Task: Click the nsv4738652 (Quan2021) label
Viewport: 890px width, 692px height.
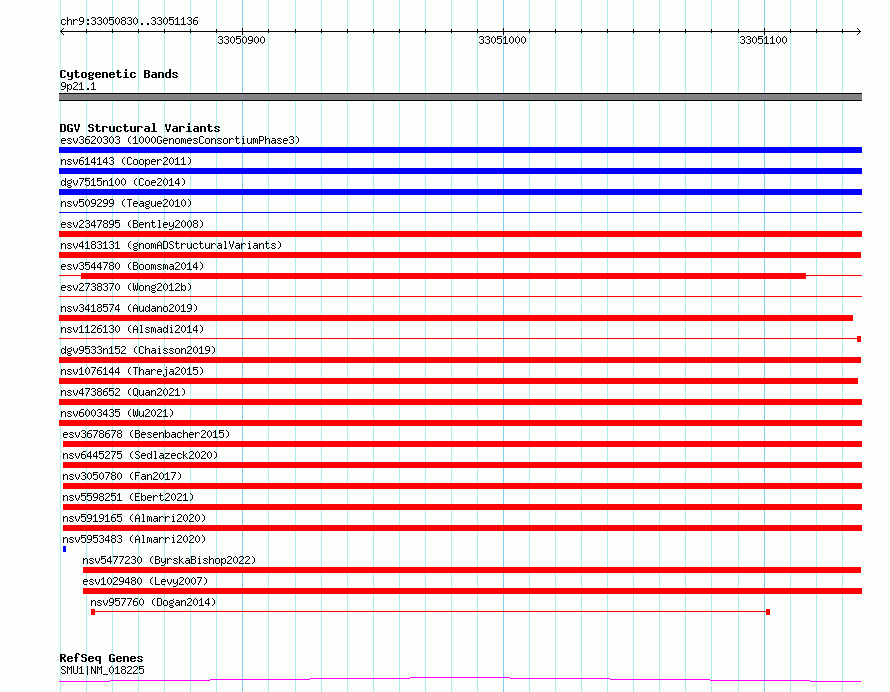Action: [x=123, y=392]
